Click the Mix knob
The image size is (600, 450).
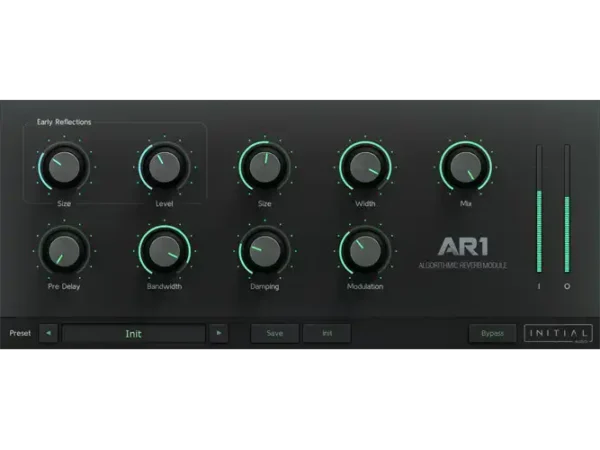465,167
